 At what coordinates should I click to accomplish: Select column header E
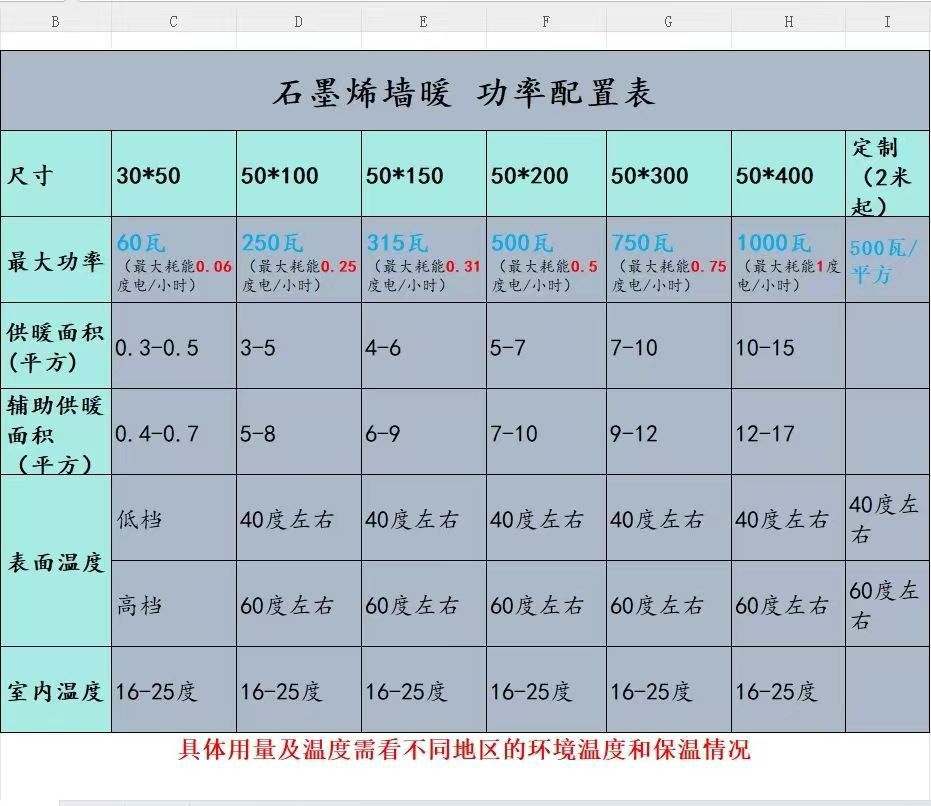pyautogui.click(x=421, y=19)
